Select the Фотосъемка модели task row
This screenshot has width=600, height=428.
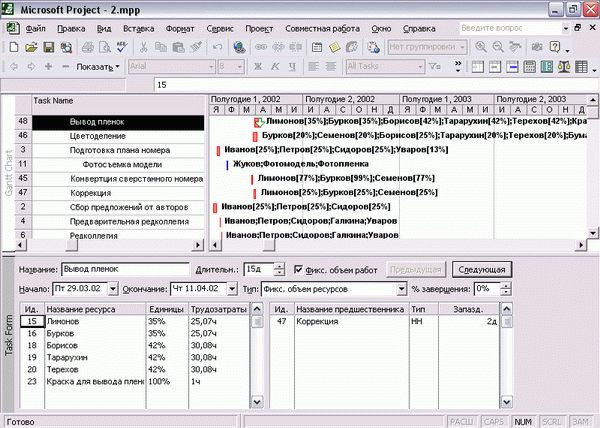pyautogui.click(x=118, y=164)
